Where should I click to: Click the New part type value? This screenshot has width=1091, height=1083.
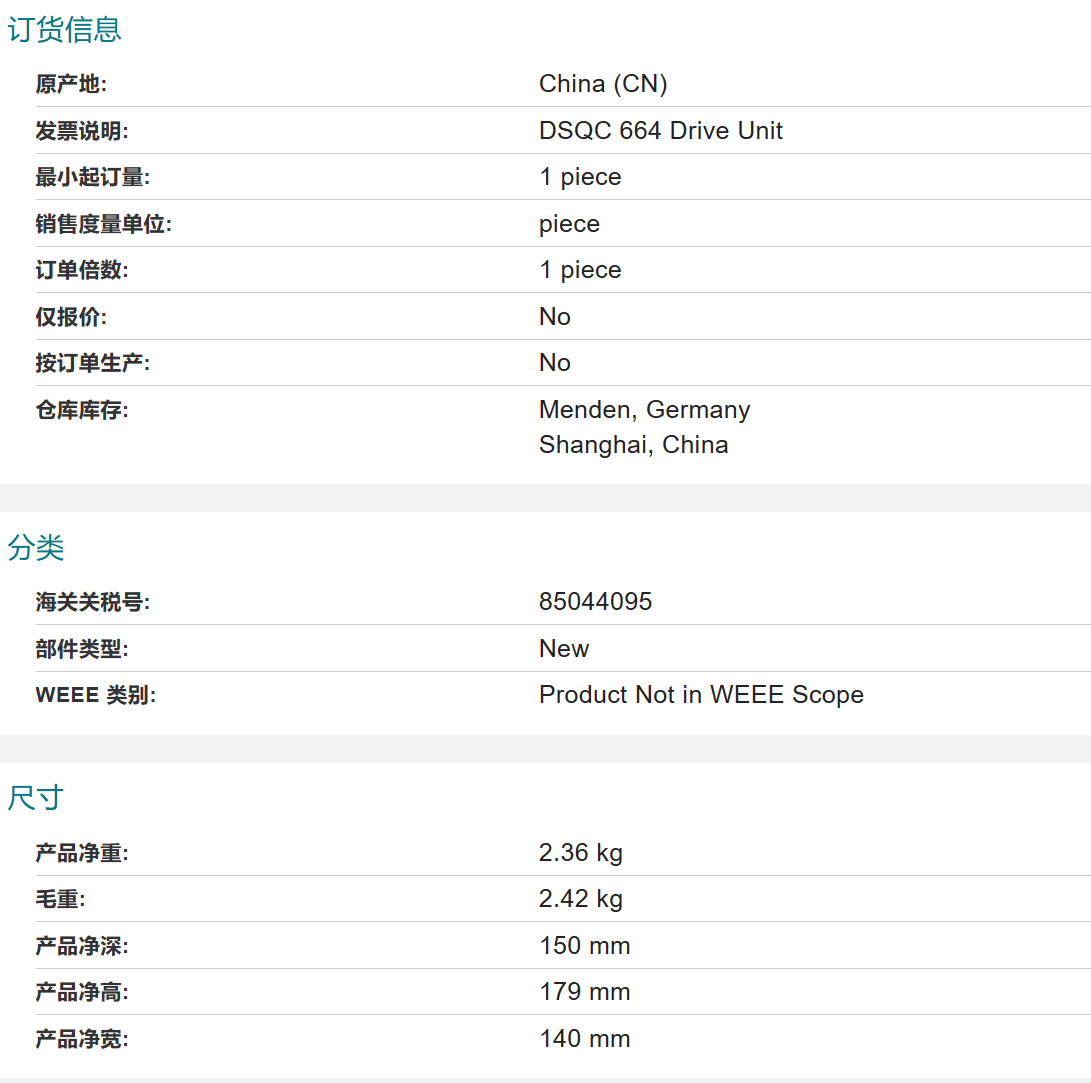564,648
